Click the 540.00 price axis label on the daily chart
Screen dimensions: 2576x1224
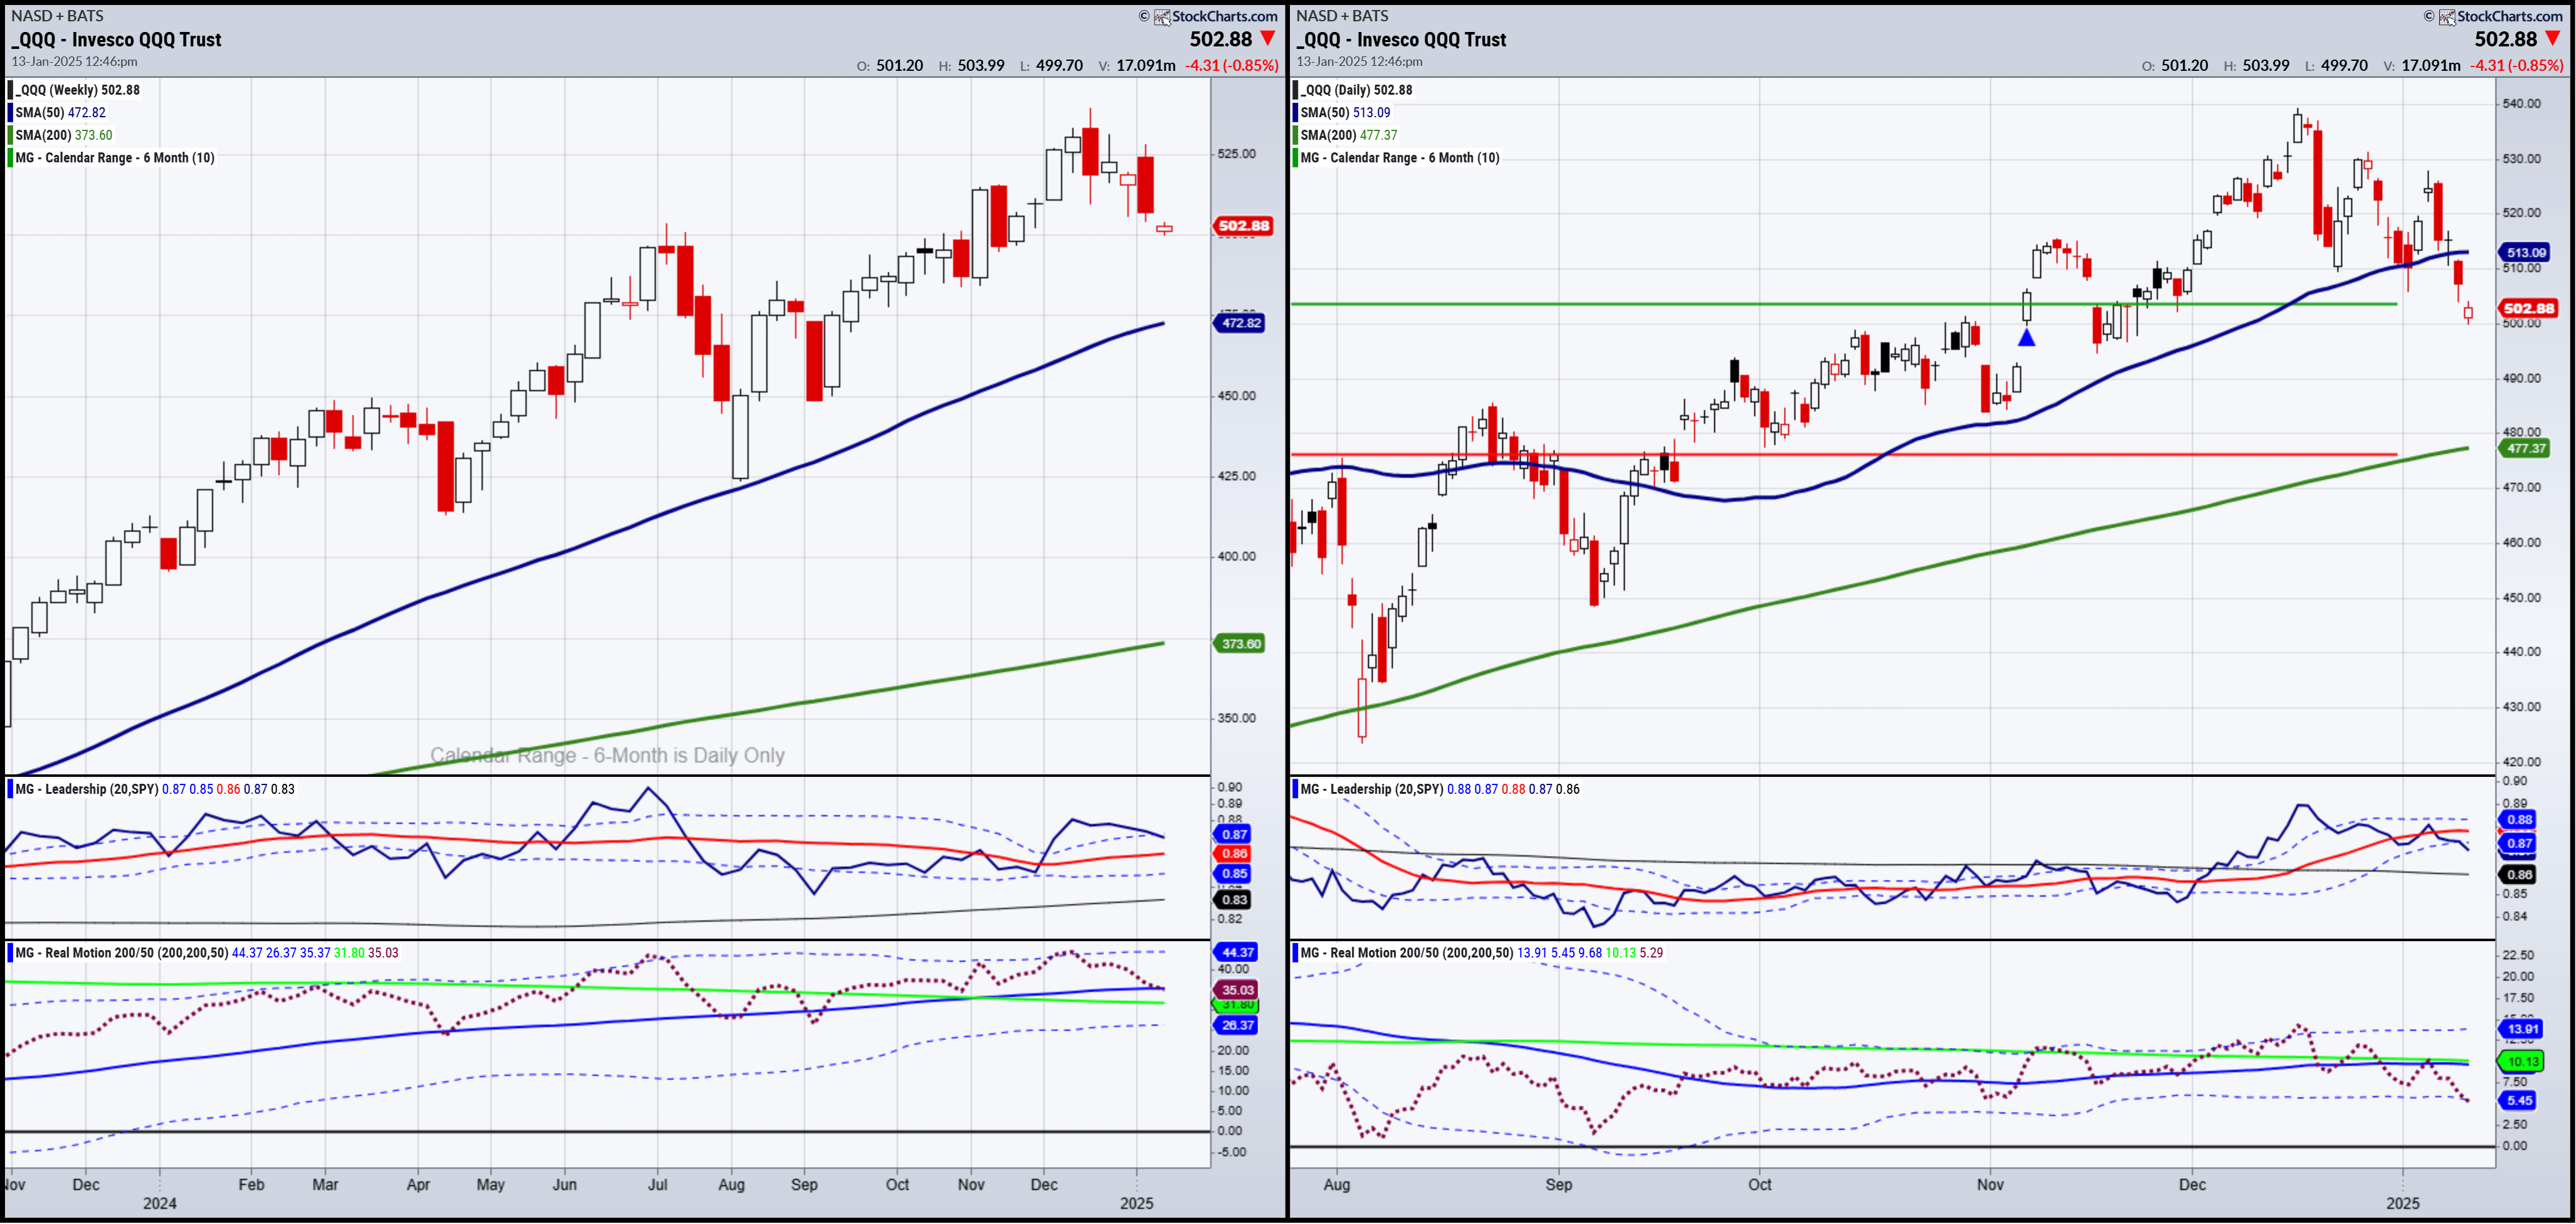tap(2521, 104)
